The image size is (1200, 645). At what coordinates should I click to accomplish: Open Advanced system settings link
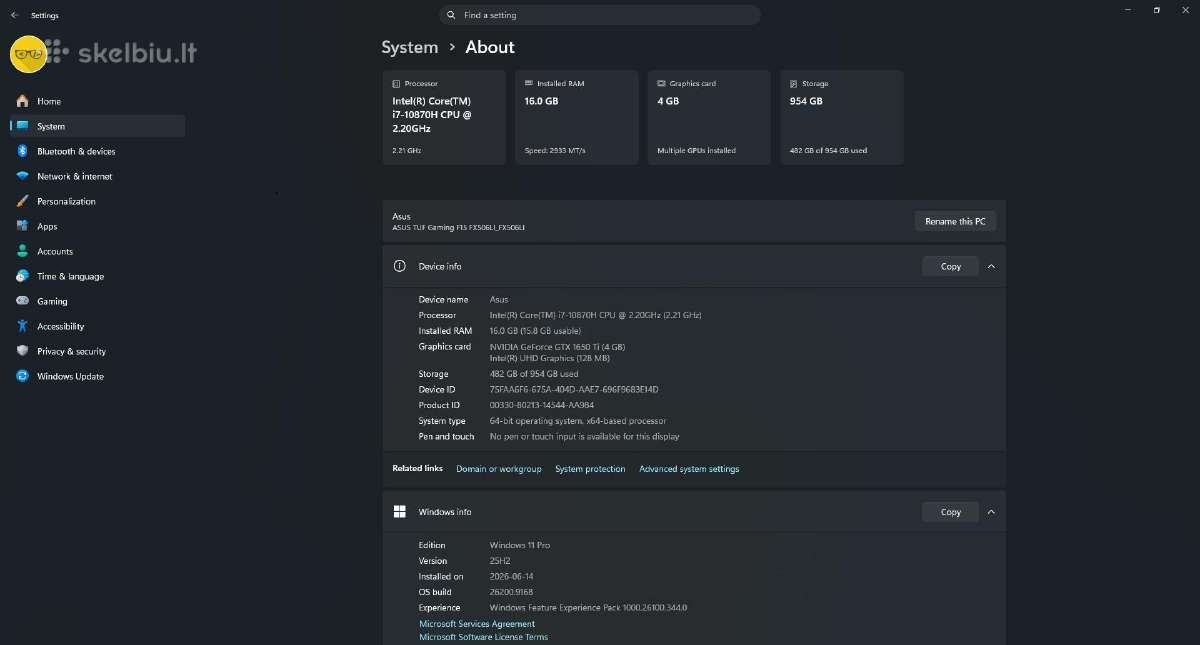pos(689,469)
